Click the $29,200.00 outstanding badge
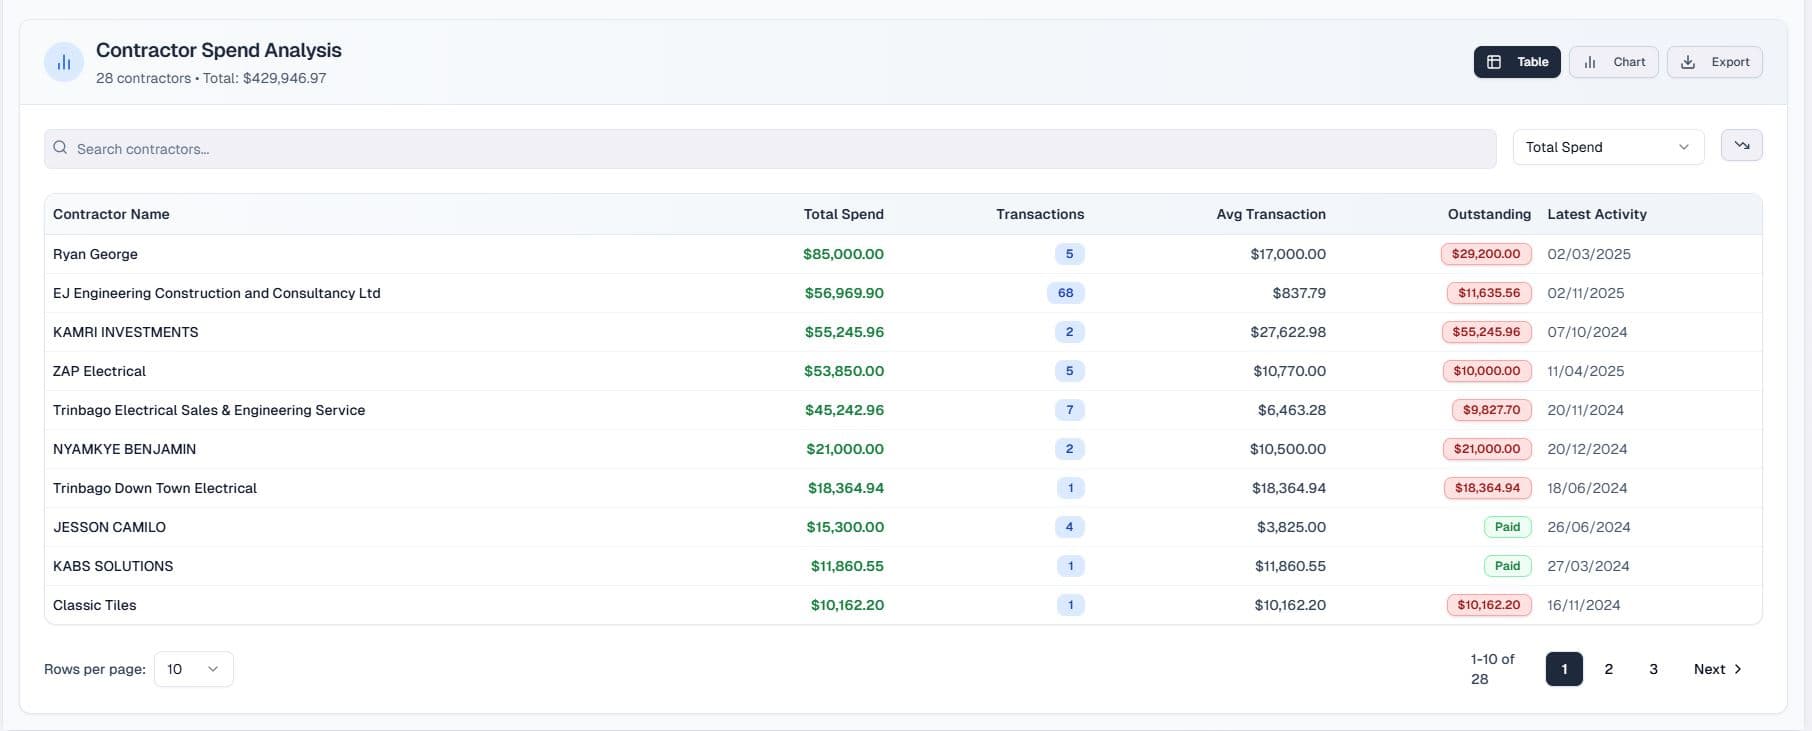The height and width of the screenshot is (731, 1812). click(1486, 254)
